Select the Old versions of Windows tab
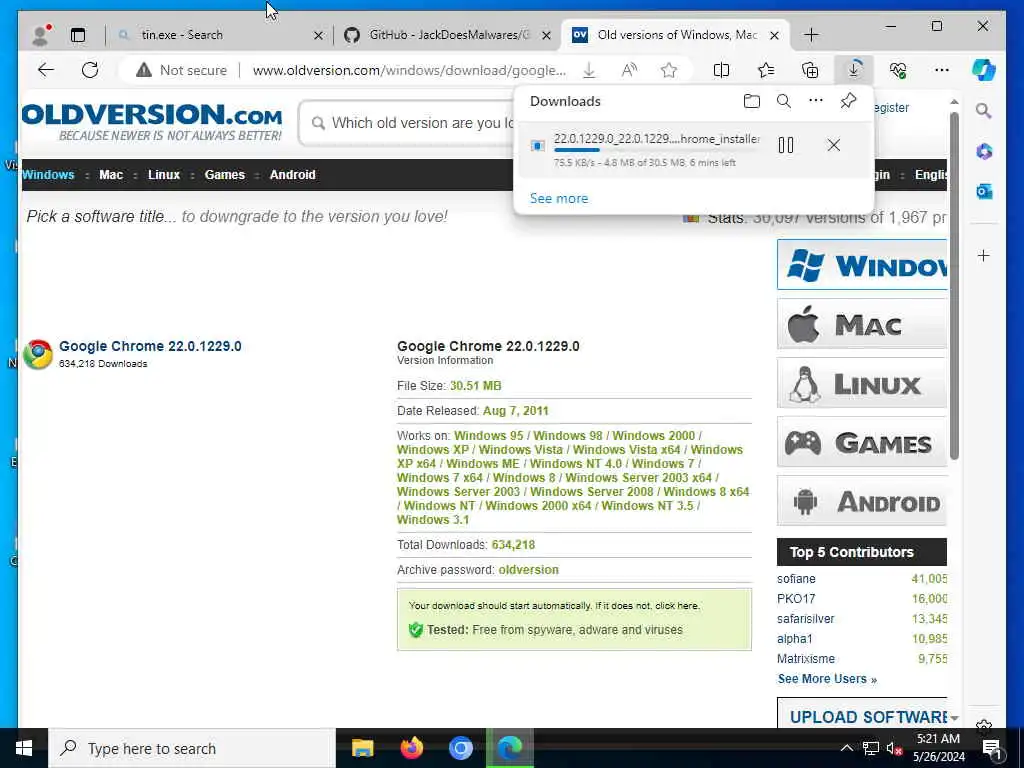Screen dimensions: 1024x768 tap(677, 35)
